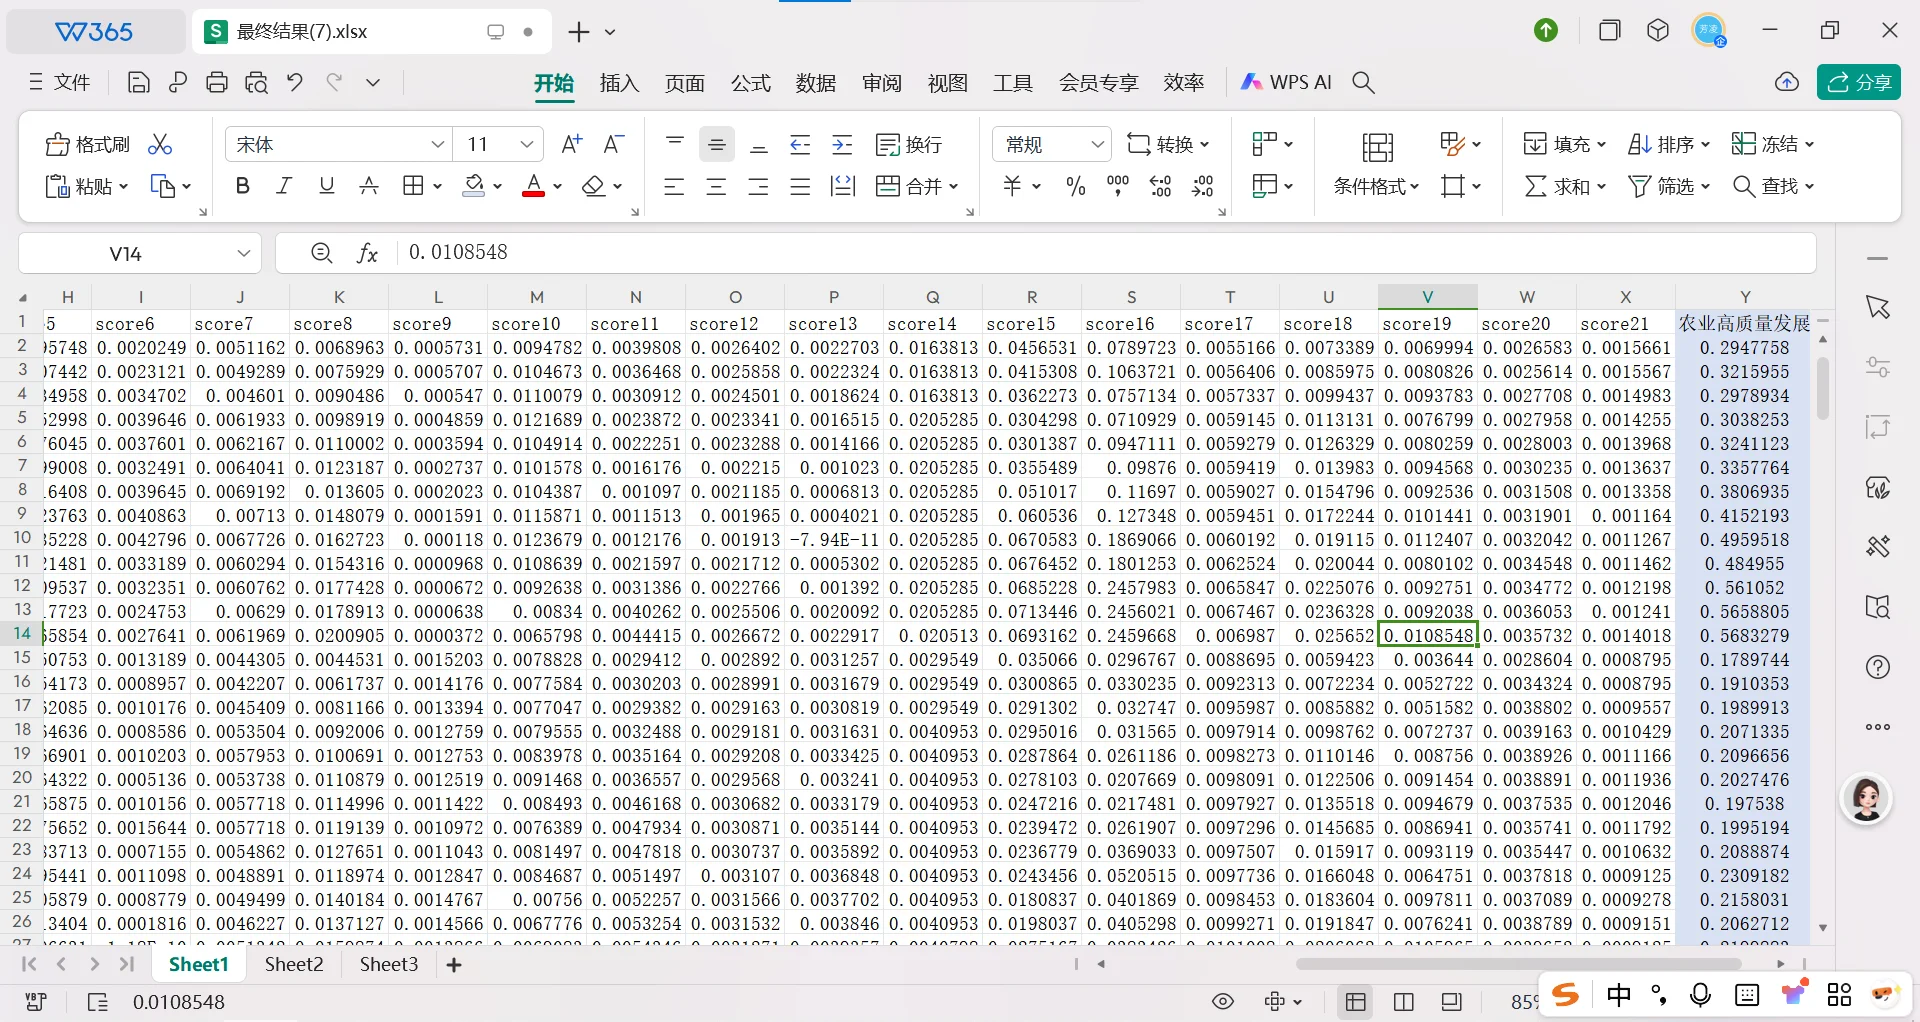Switch to Sheet2 tab

pos(294,965)
